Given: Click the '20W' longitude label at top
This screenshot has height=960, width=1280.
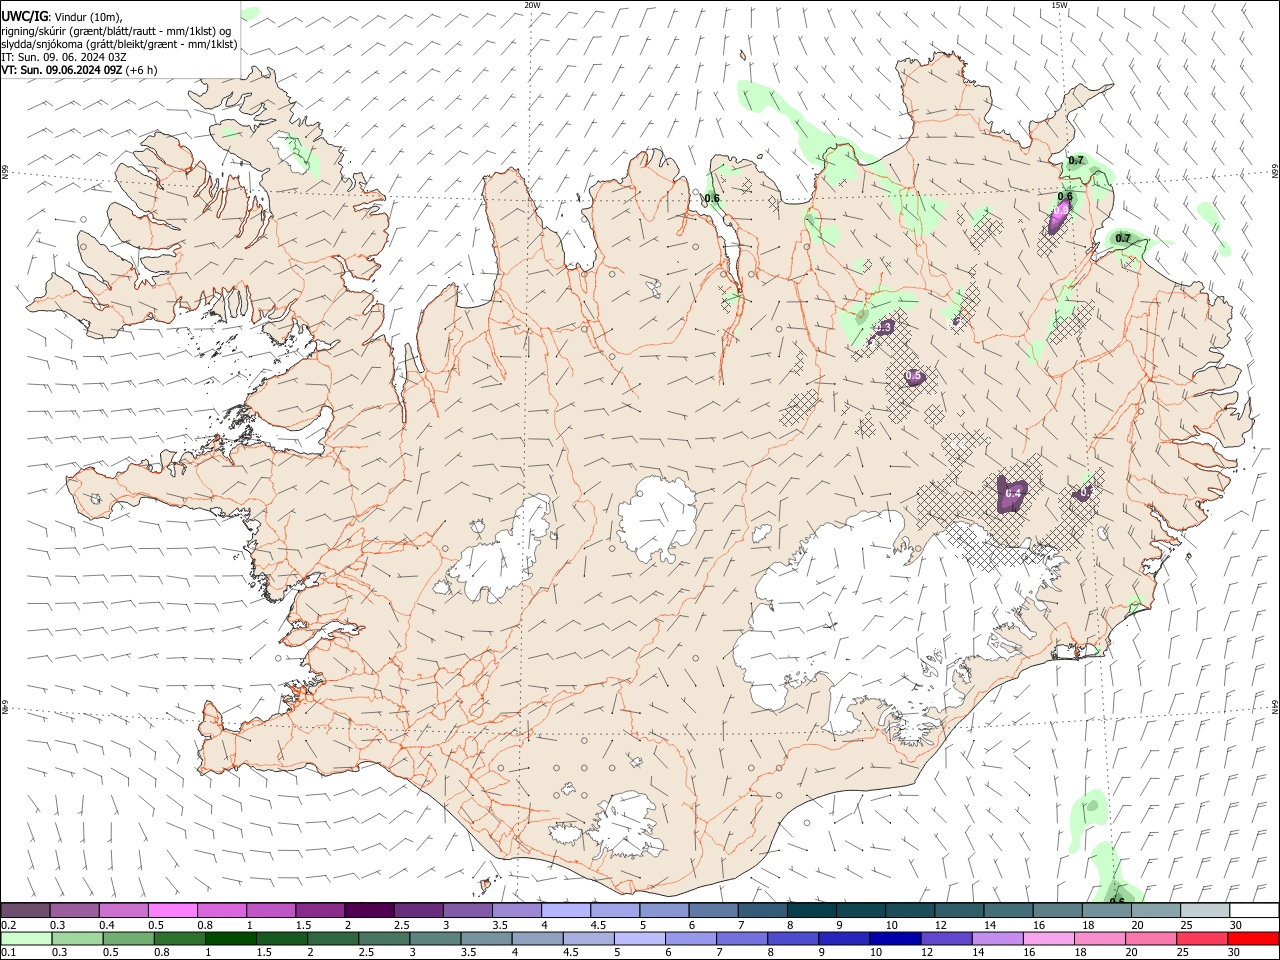Looking at the screenshot, I should click(x=532, y=5).
